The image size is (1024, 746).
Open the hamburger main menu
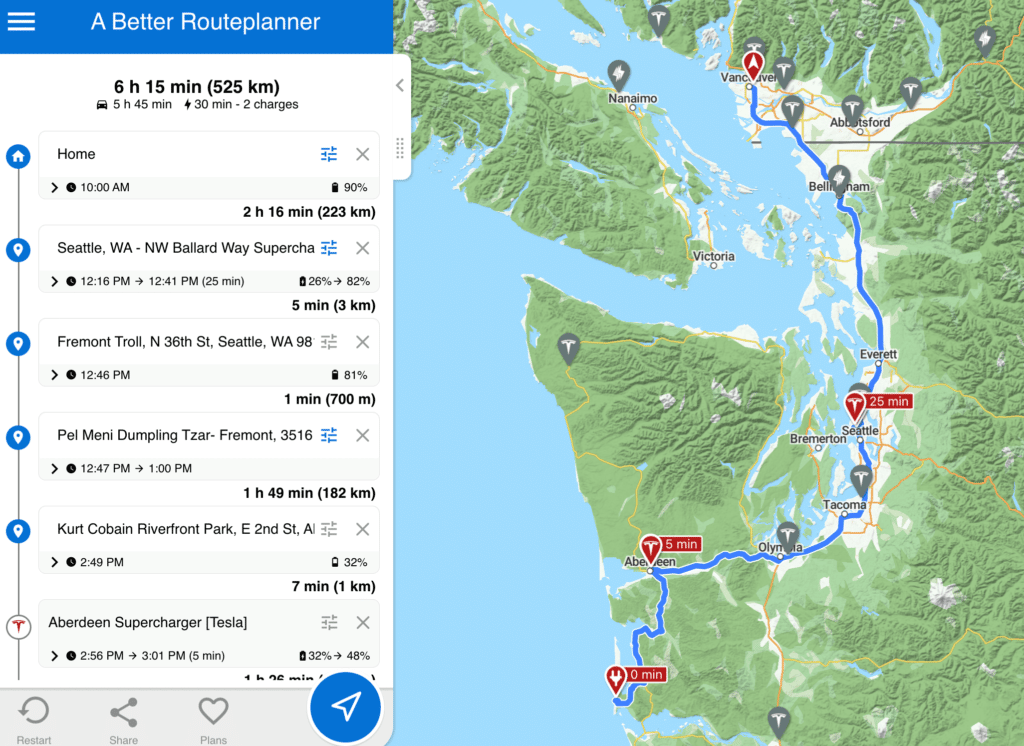click(x=21, y=22)
